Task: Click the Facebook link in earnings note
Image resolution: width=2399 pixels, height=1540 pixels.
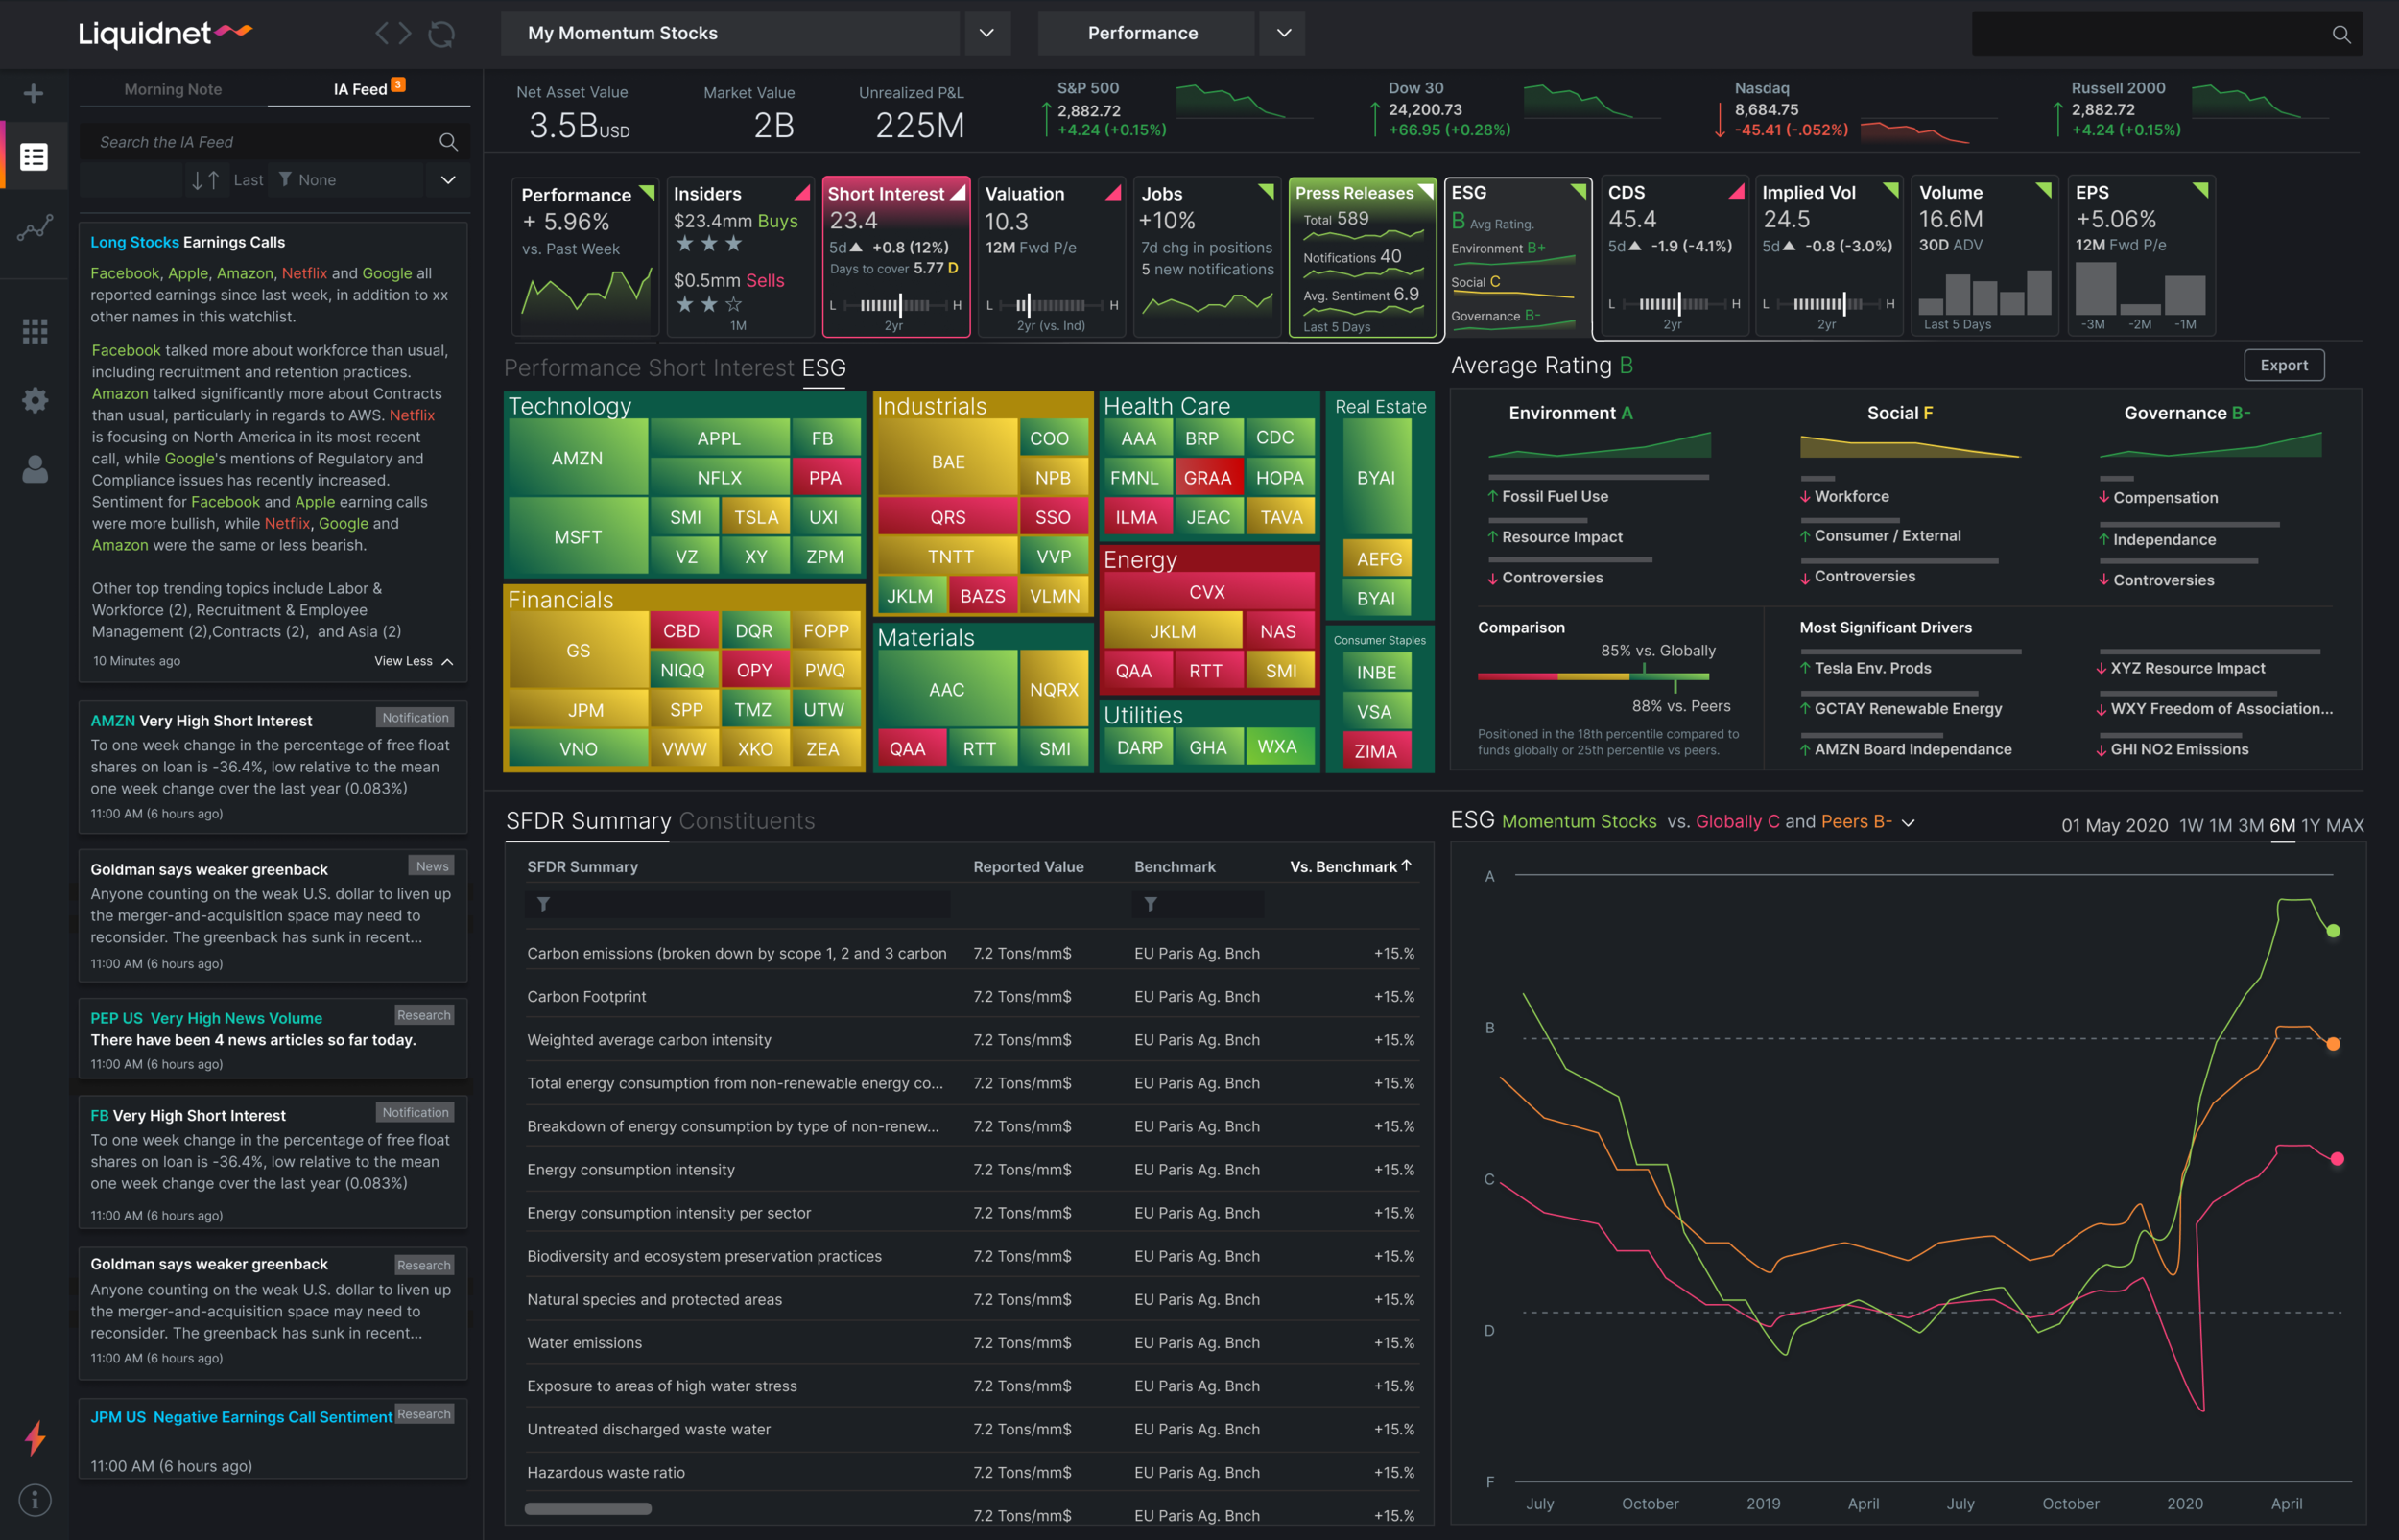Action: coord(125,273)
